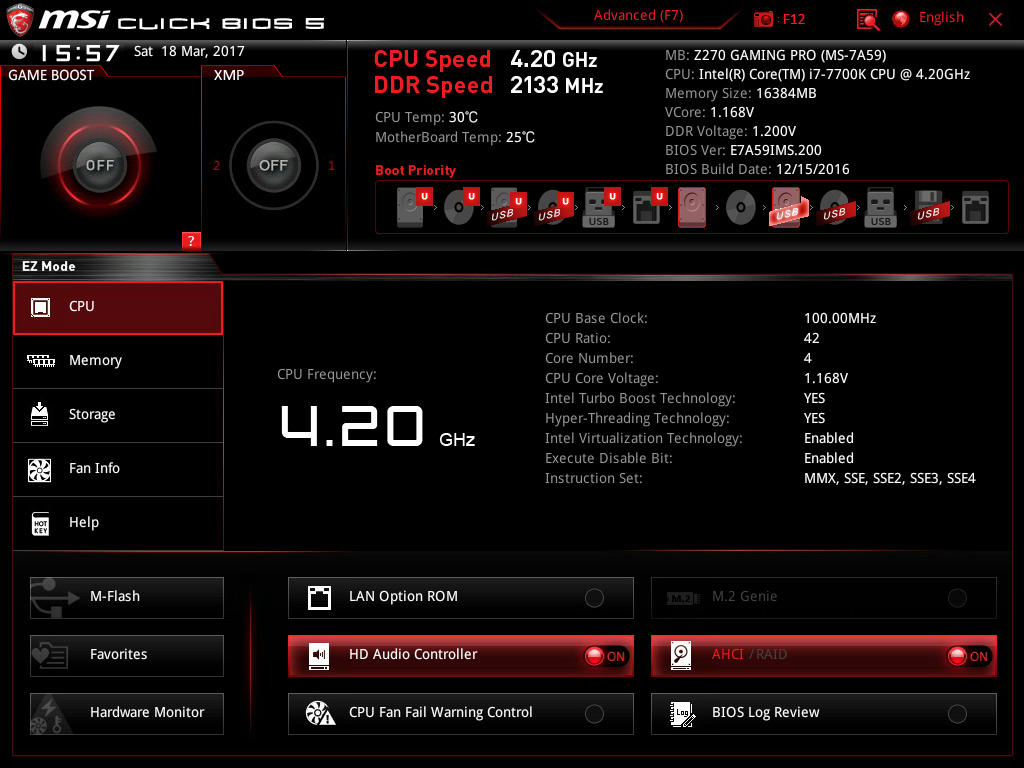Enable CPU Fan Fail Warning Control
Image resolution: width=1024 pixels, height=768 pixels.
(x=594, y=713)
